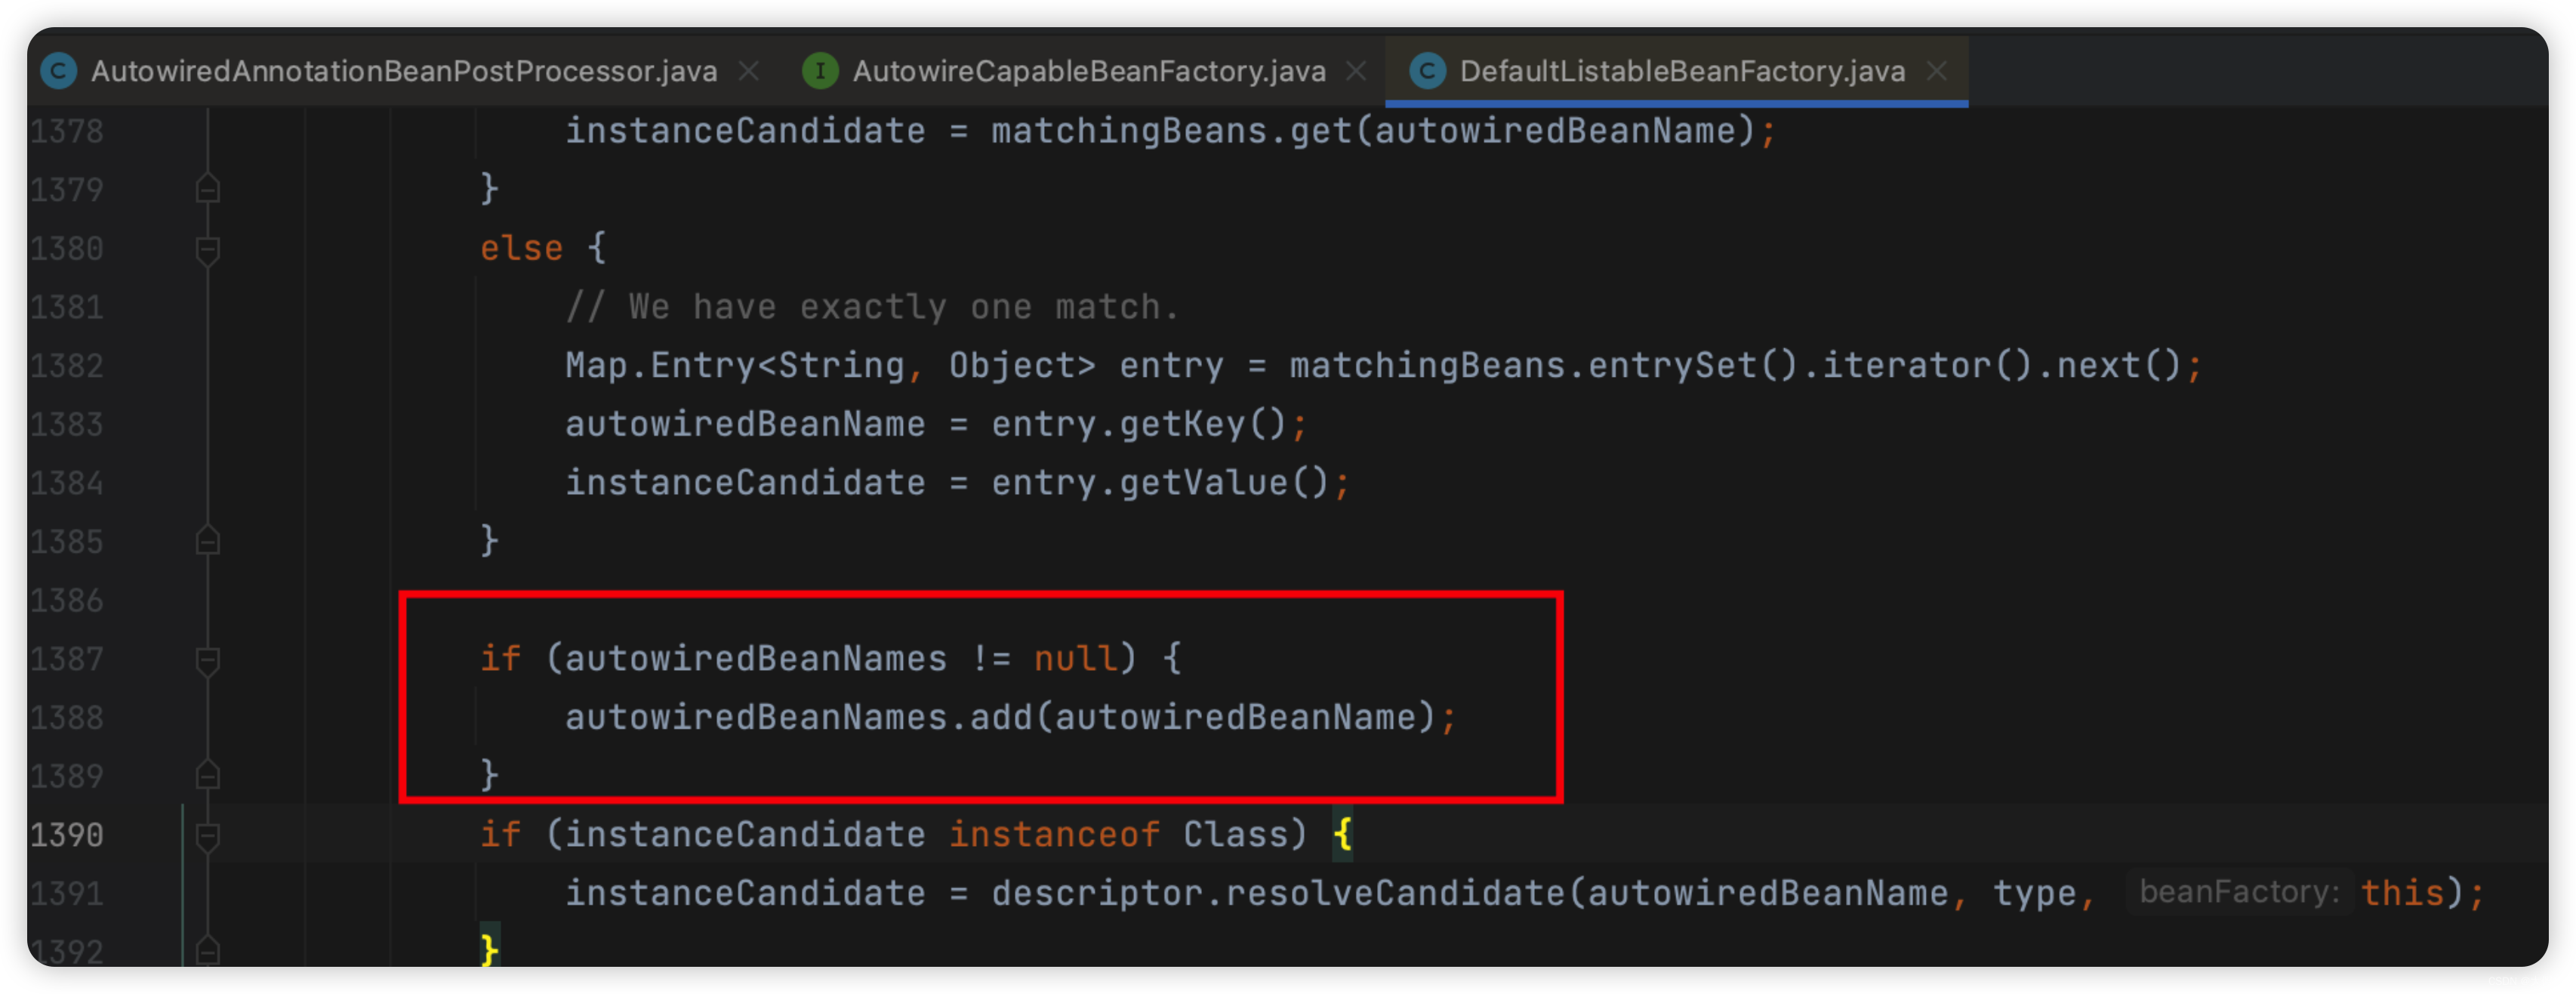Viewport: 2576px width, 994px height.
Task: Select the DefaultListableBeanFactory.java tab
Action: pyautogui.click(x=1681, y=71)
